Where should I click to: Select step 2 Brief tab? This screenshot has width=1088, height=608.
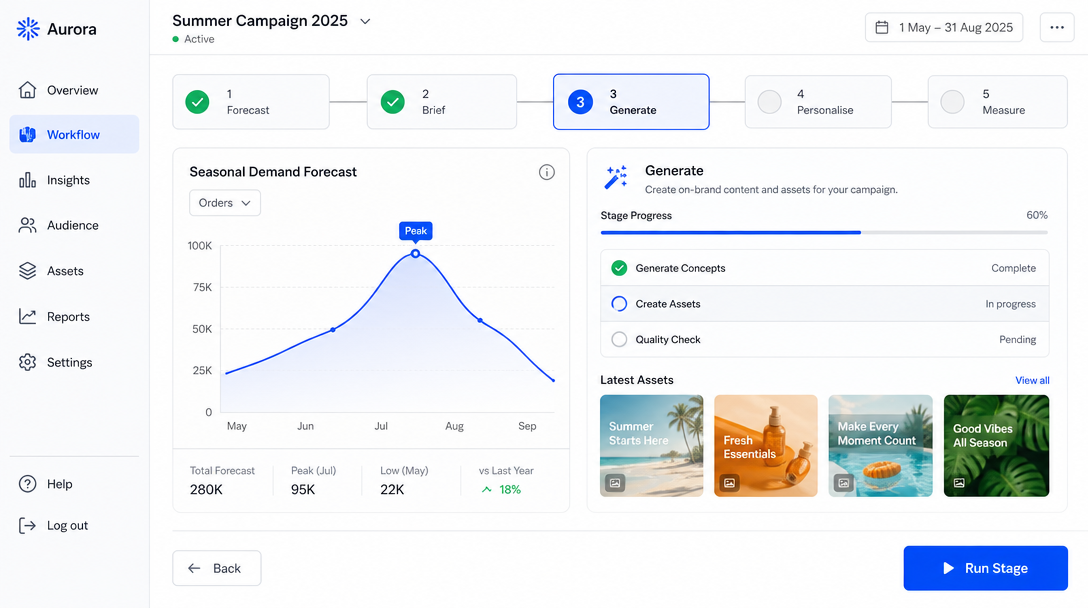point(442,102)
